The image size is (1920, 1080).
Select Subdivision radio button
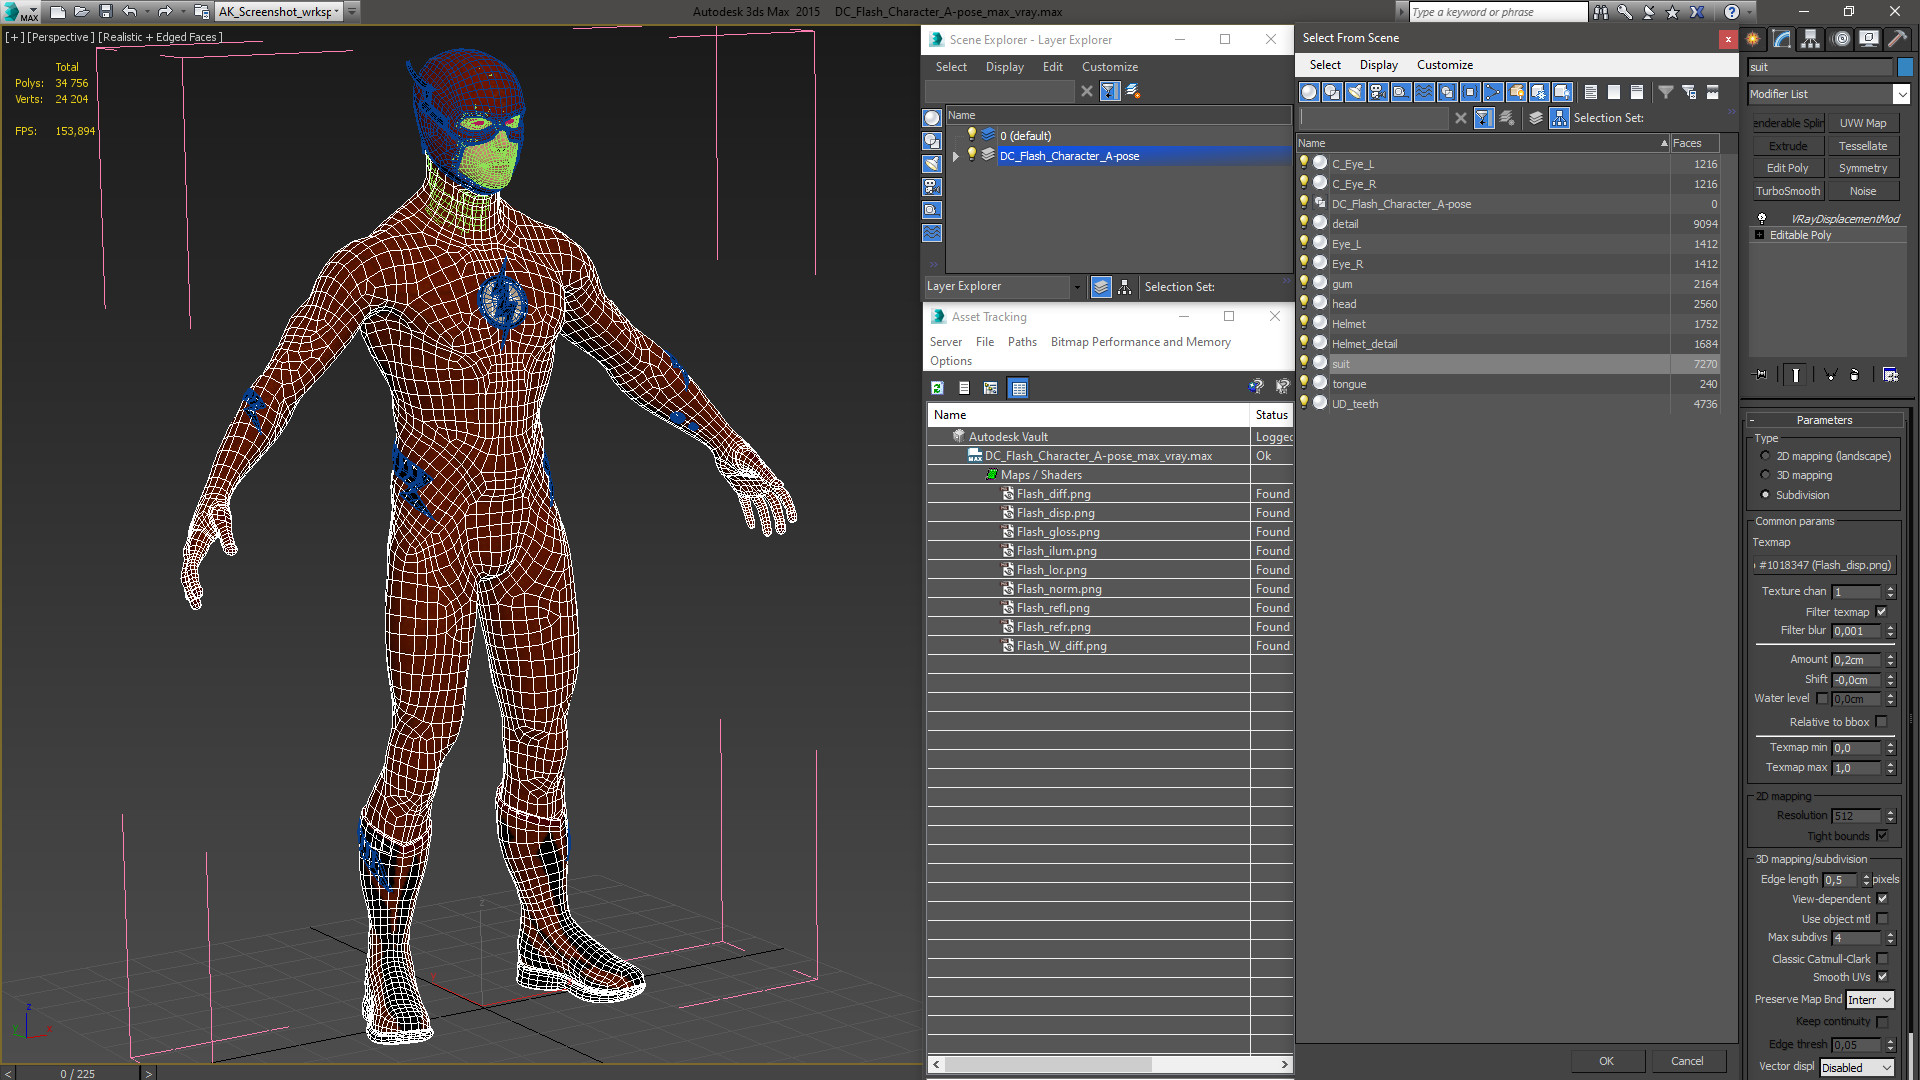pyautogui.click(x=1765, y=495)
